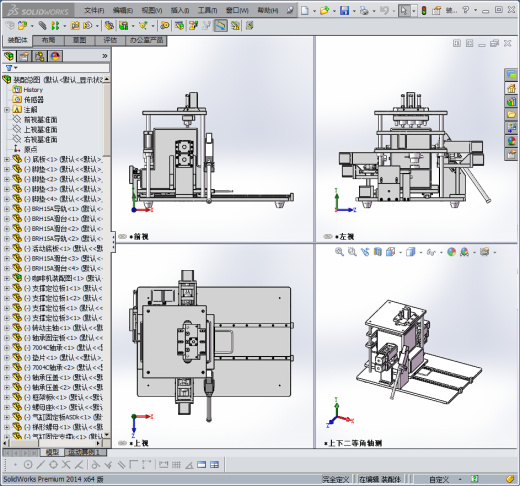Screen dimensions: 520x486
Task: Open the Design Library task pane icon
Action: click(x=511, y=101)
